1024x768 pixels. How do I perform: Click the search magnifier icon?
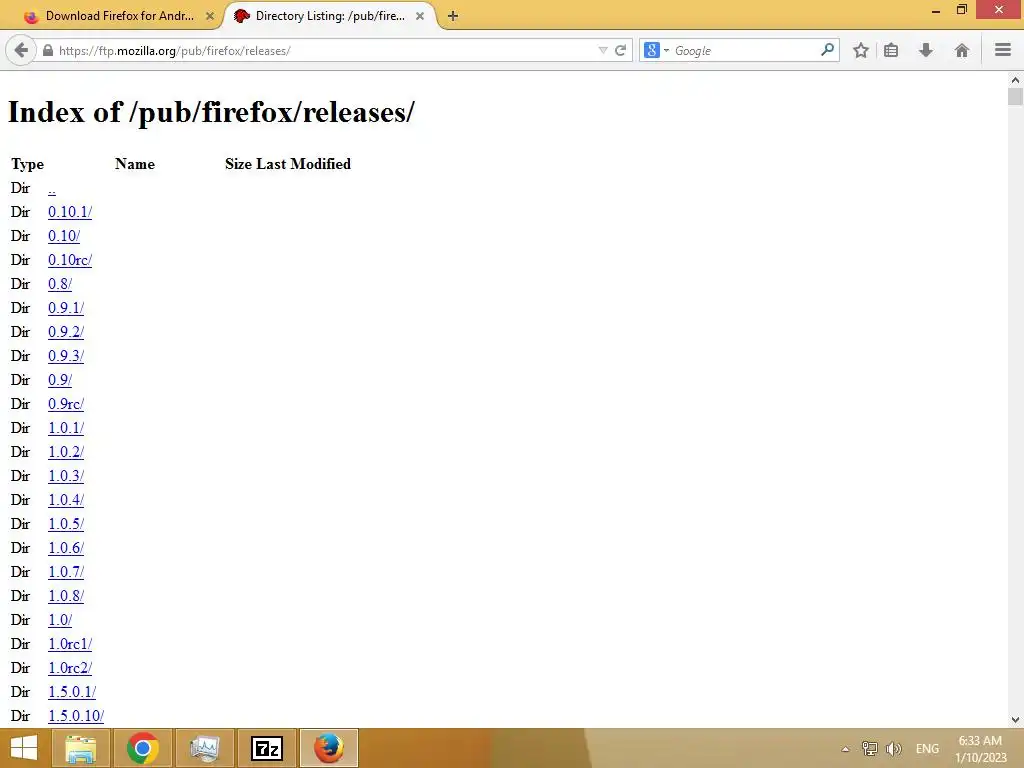pyautogui.click(x=827, y=50)
